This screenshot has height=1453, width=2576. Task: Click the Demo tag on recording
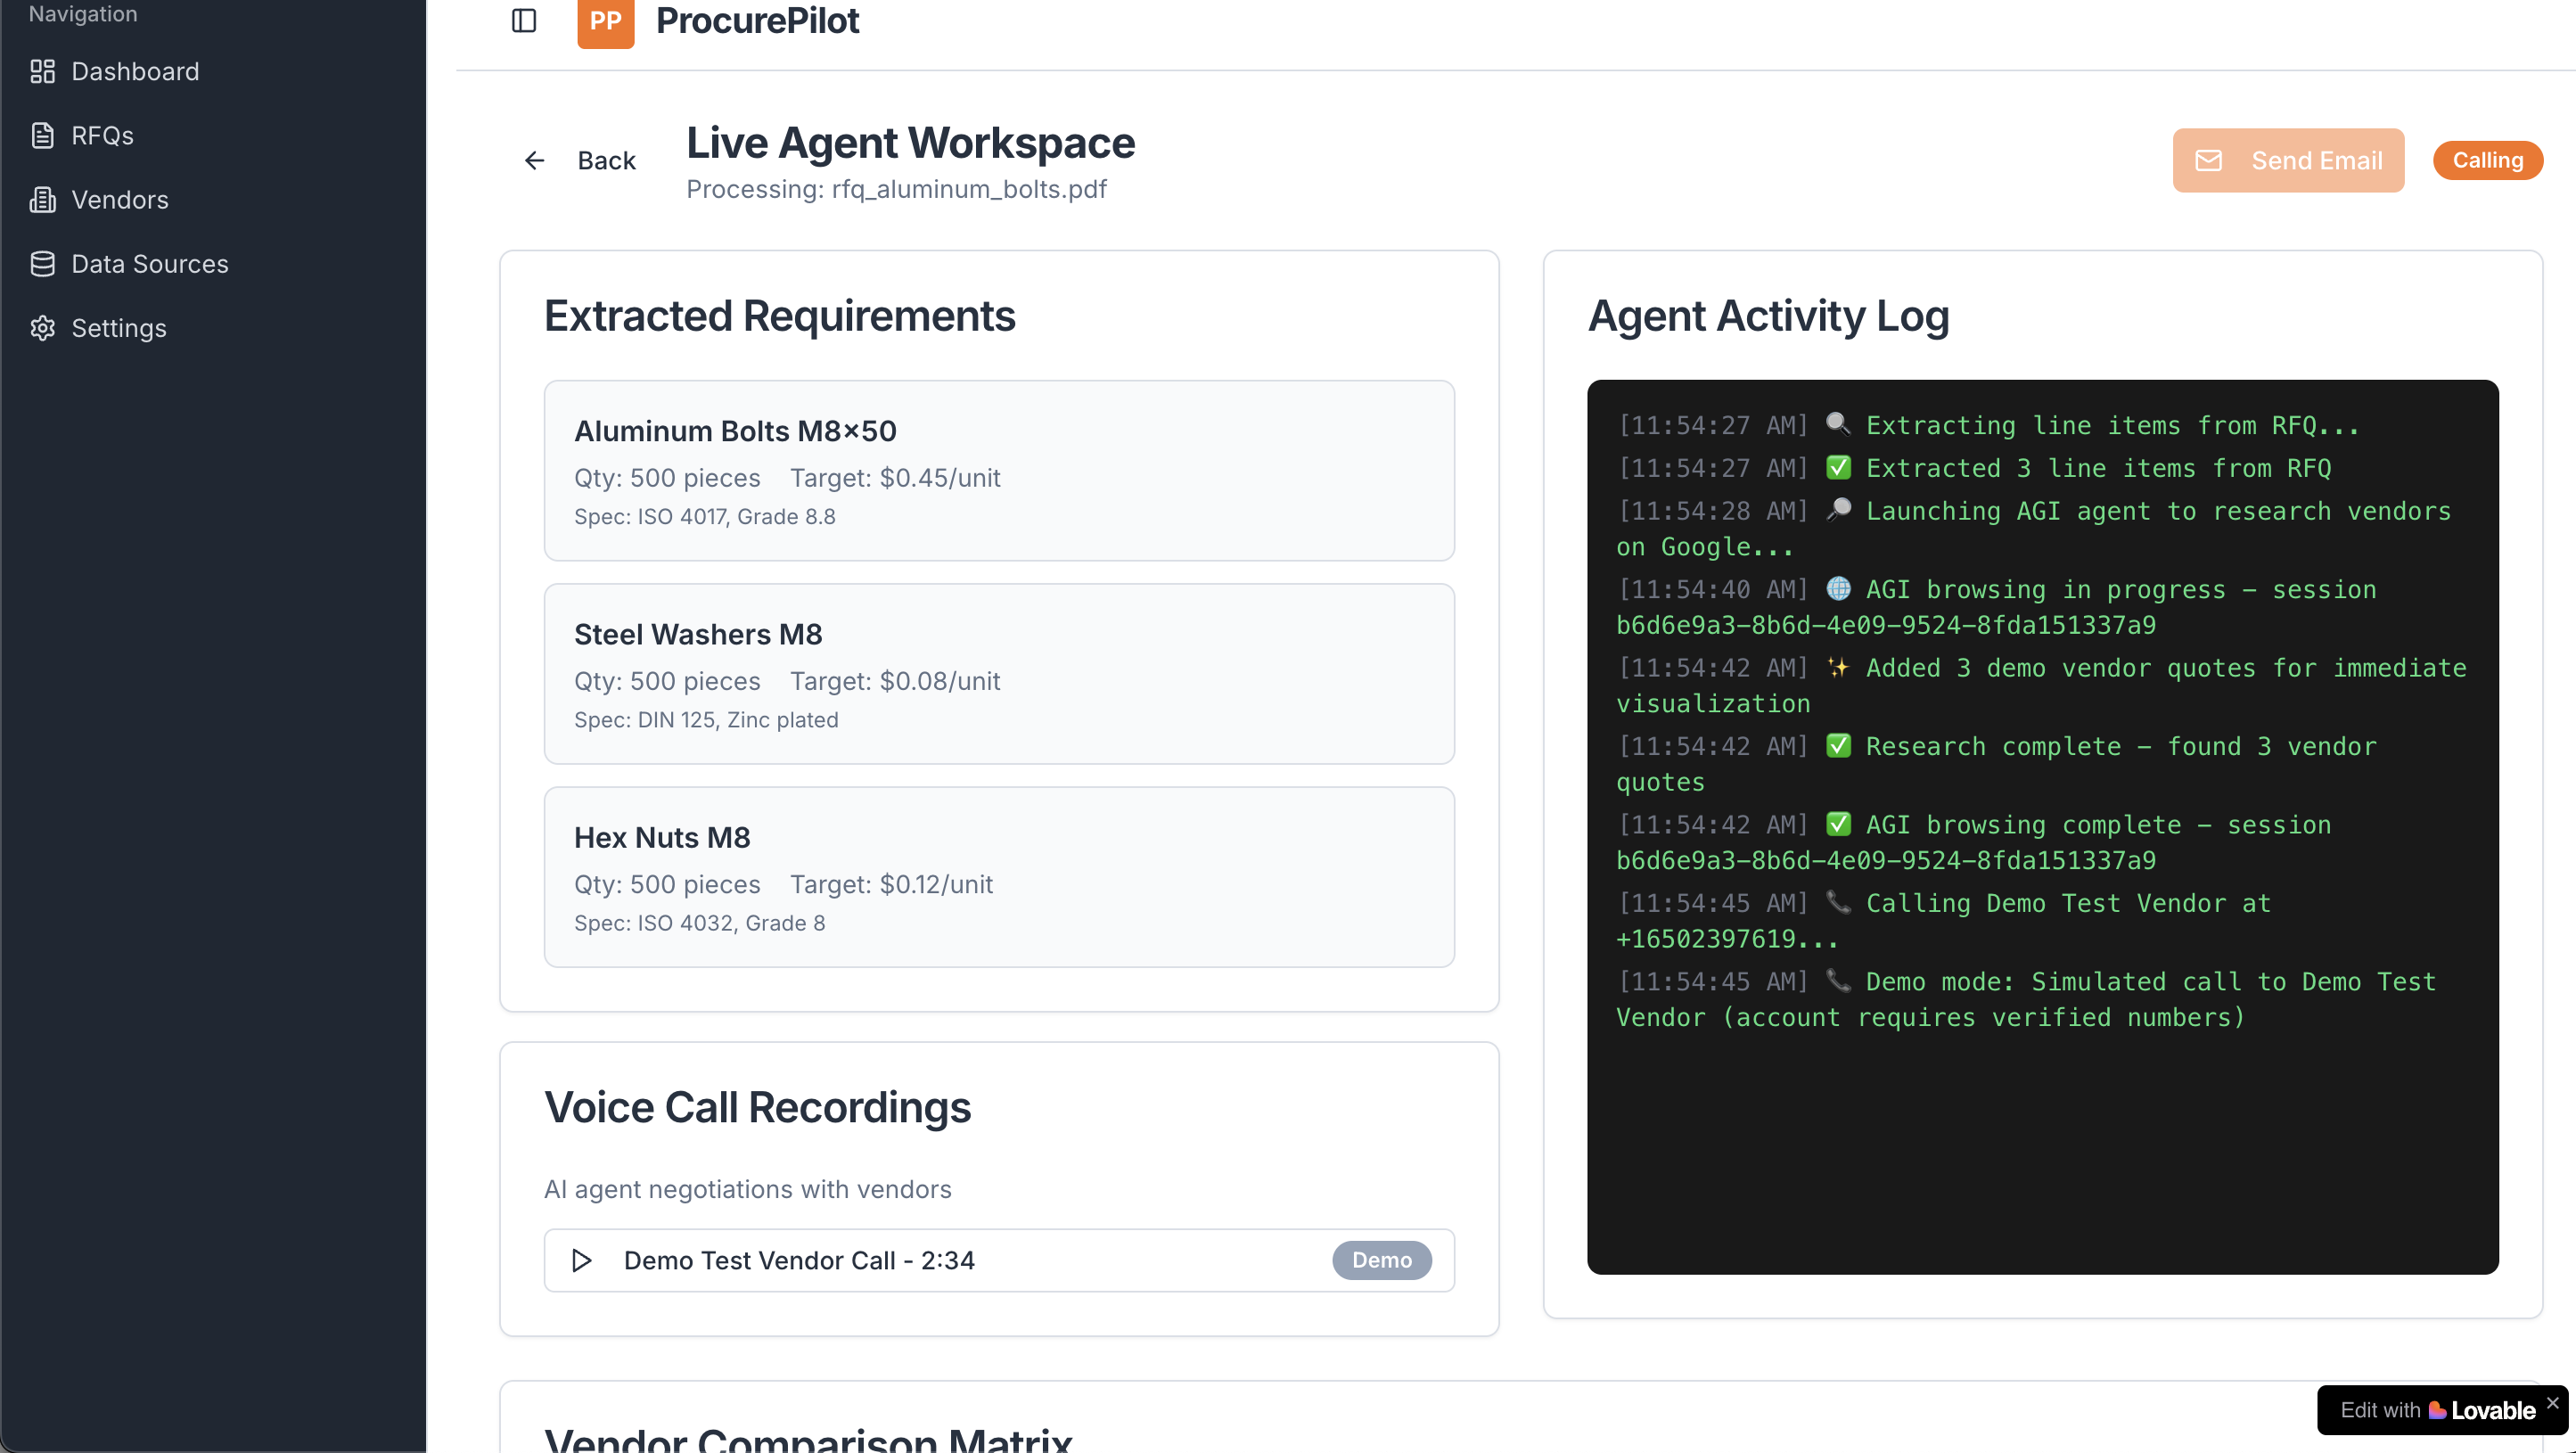click(x=1381, y=1260)
